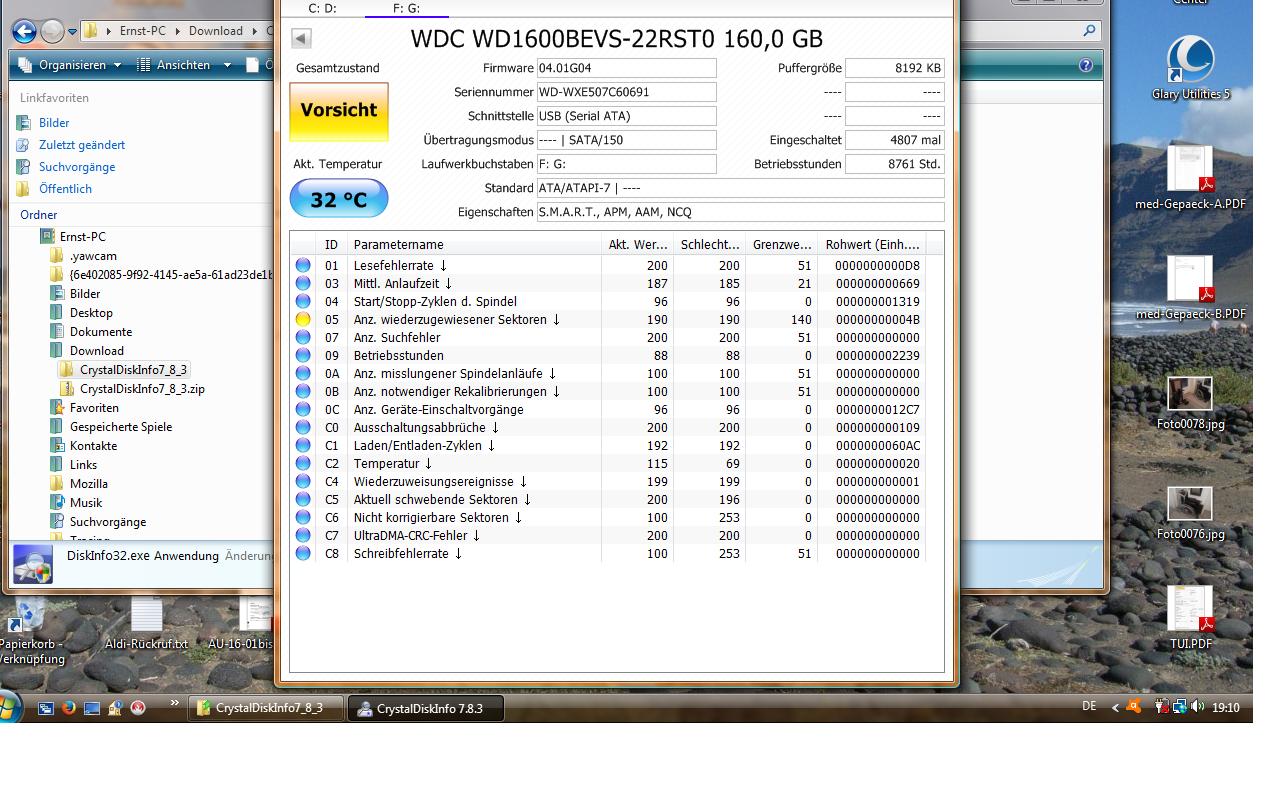Switch to the C: D: disk tab

coord(322,8)
